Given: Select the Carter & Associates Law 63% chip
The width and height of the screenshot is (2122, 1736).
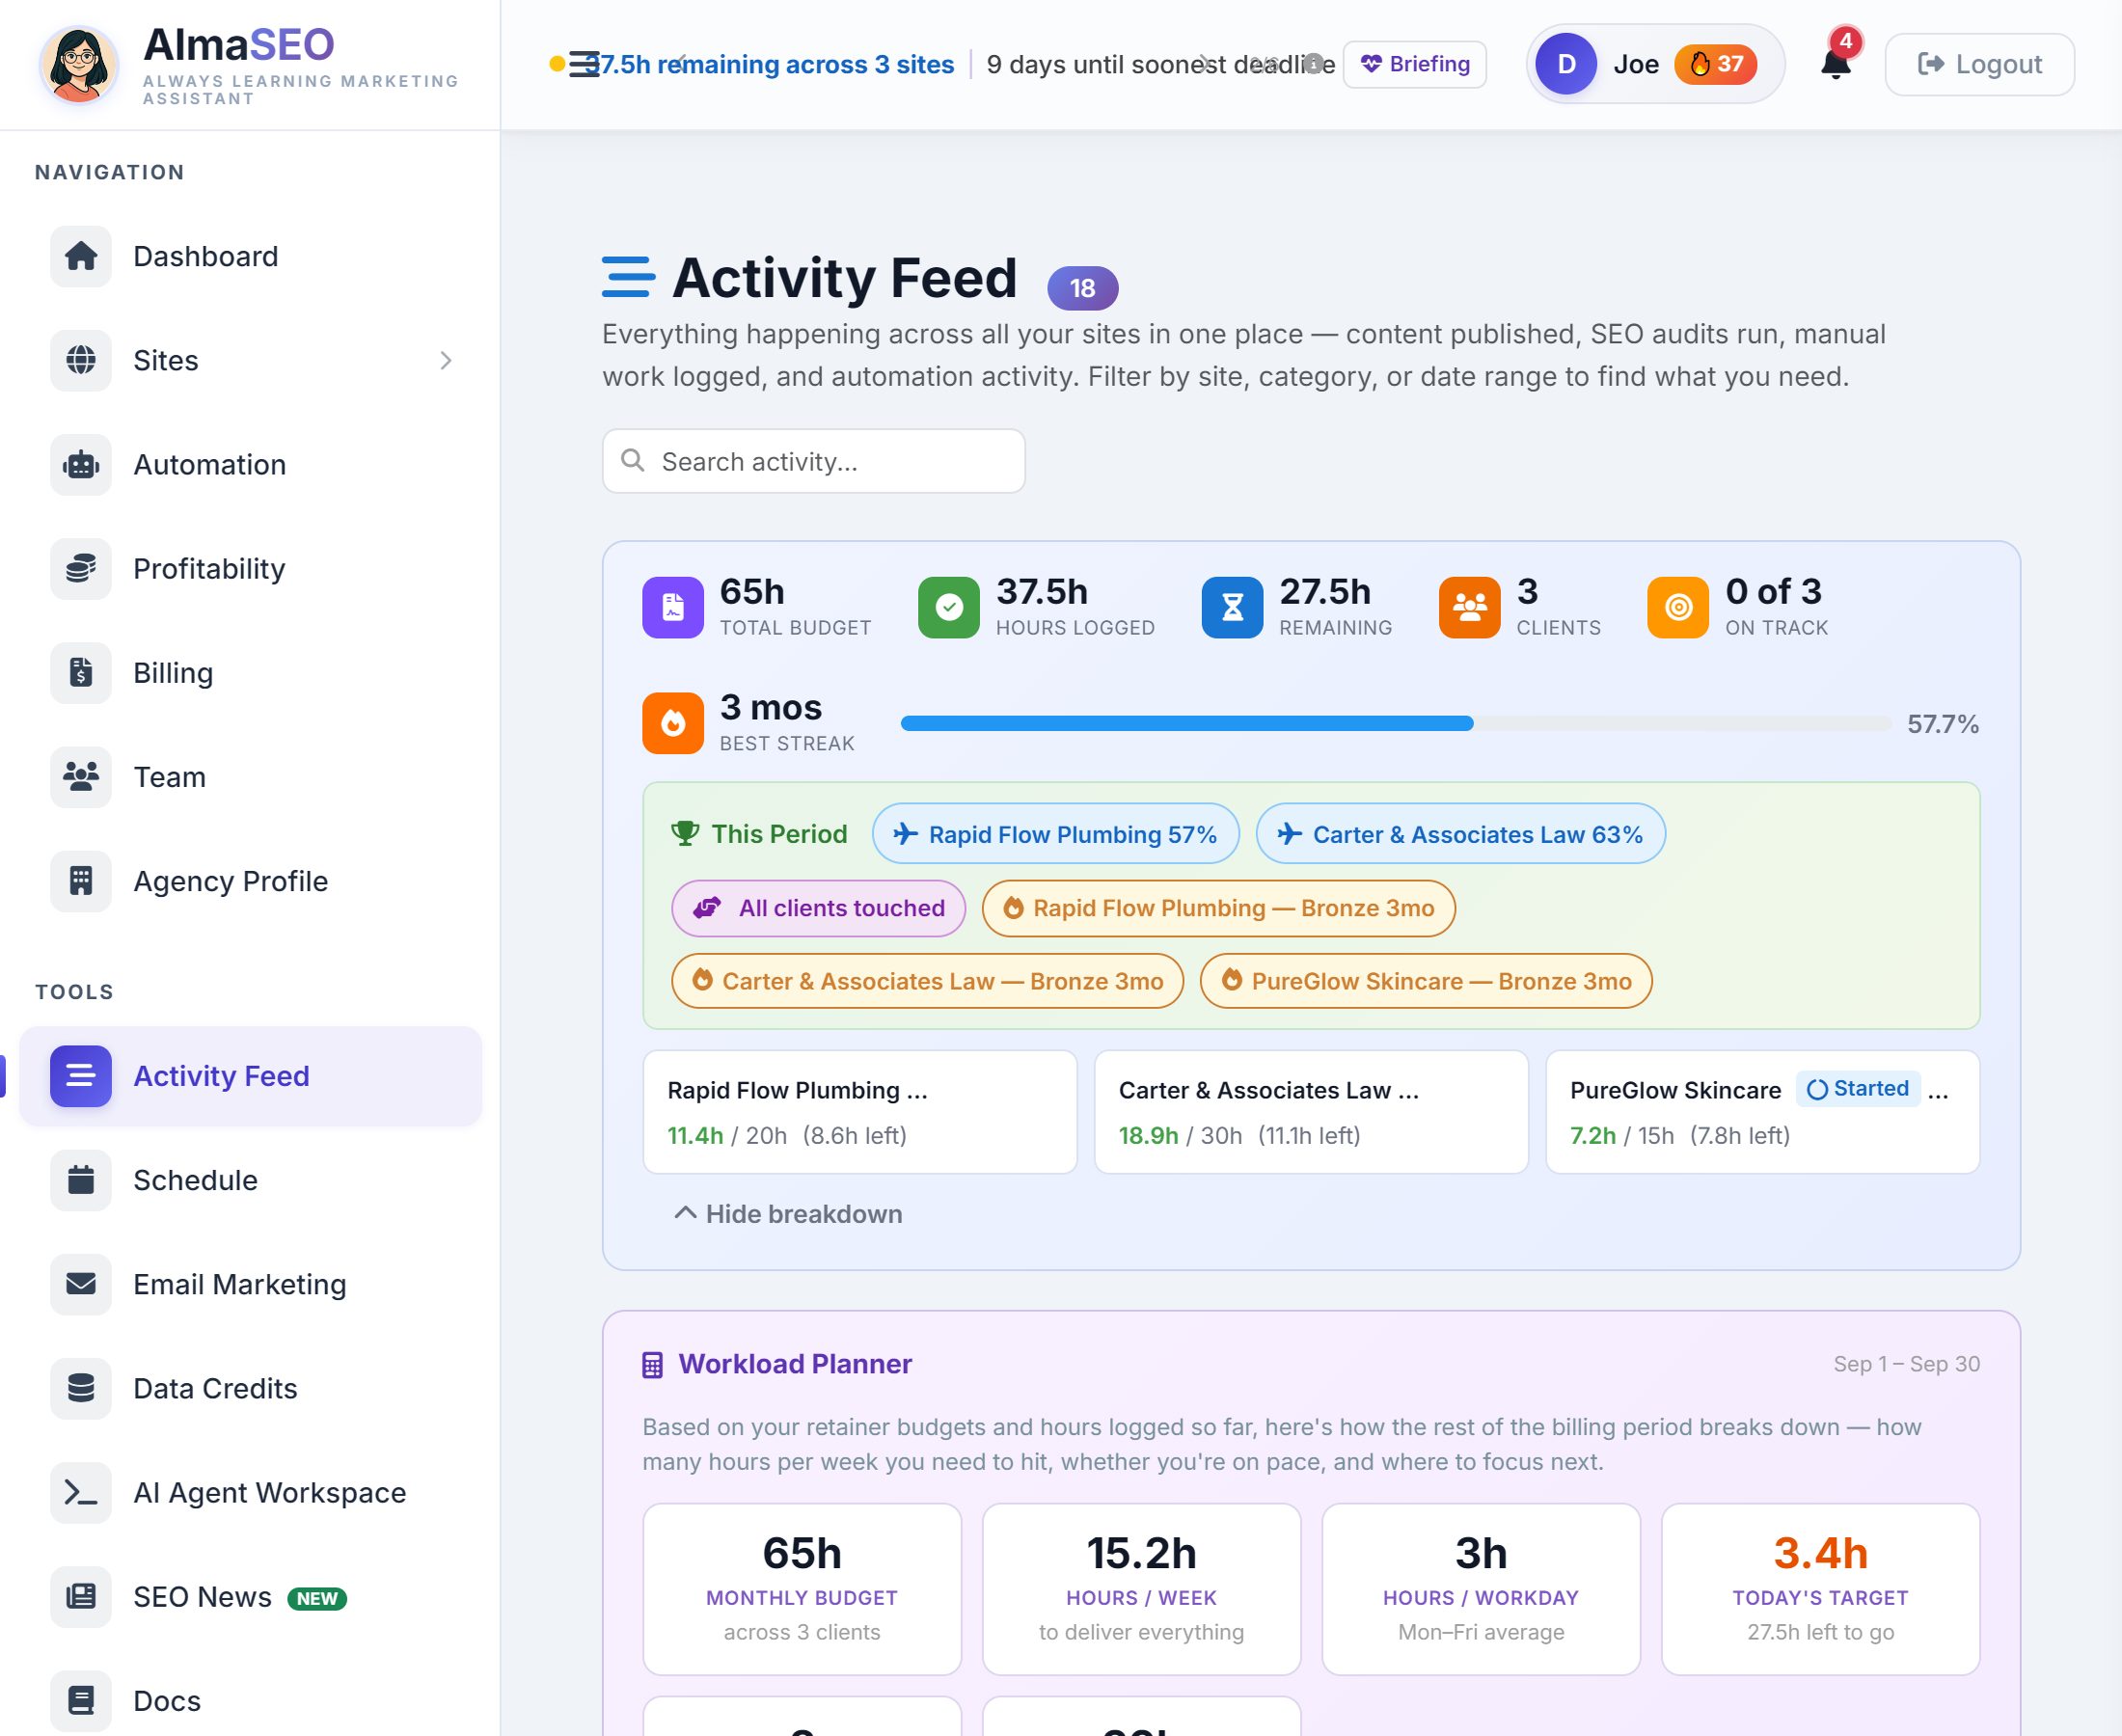Looking at the screenshot, I should pos(1461,834).
